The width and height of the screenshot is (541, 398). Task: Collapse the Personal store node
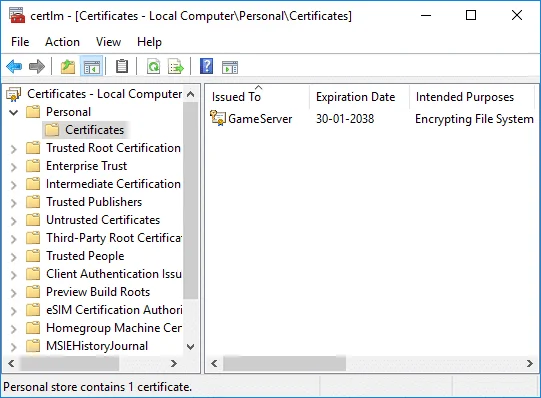[x=13, y=112]
